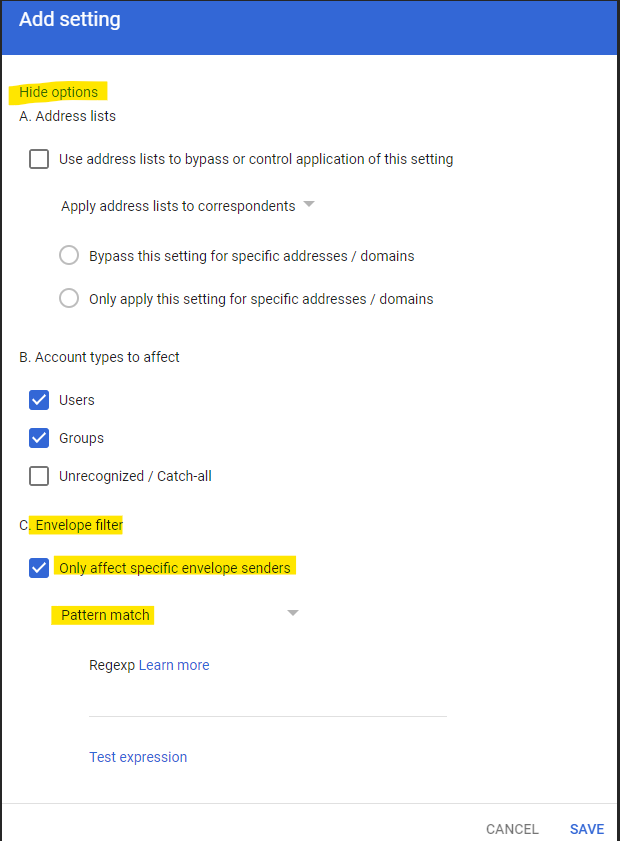Choose Only apply this setting radio
The height and width of the screenshot is (841, 620).
pos(69,298)
